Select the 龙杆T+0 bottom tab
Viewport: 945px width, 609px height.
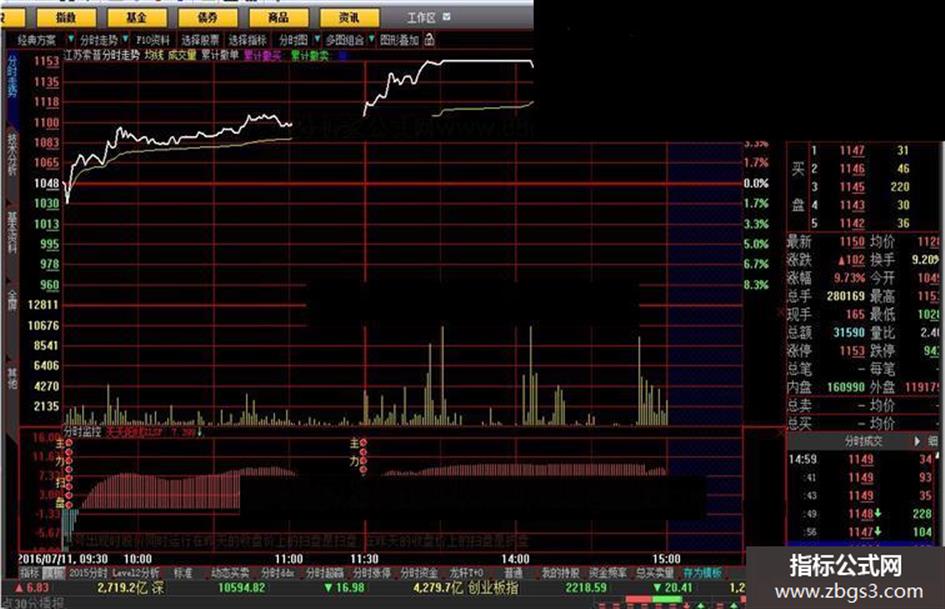pos(466,573)
